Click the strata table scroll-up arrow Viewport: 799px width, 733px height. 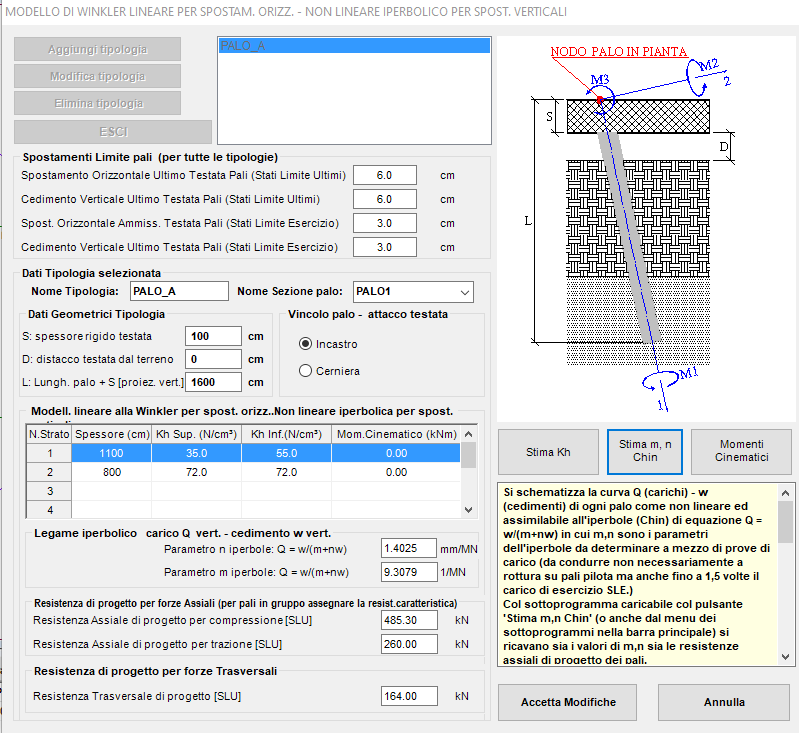(469, 434)
